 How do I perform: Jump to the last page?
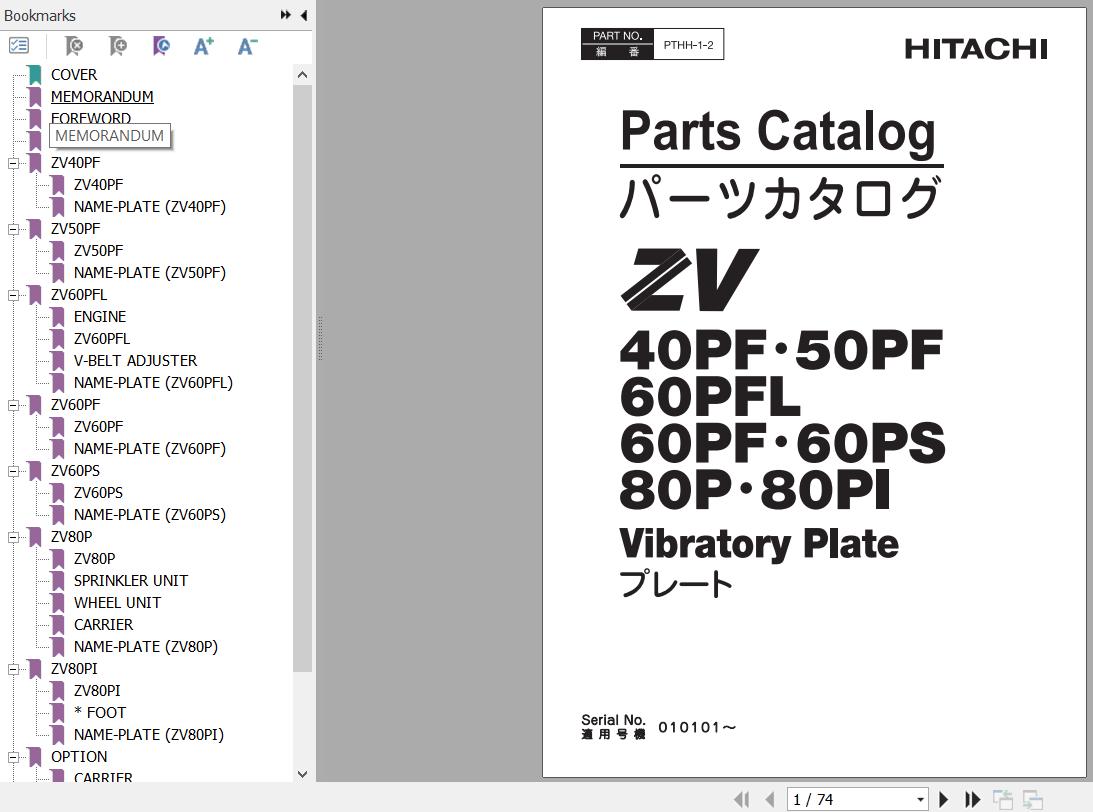[972, 799]
